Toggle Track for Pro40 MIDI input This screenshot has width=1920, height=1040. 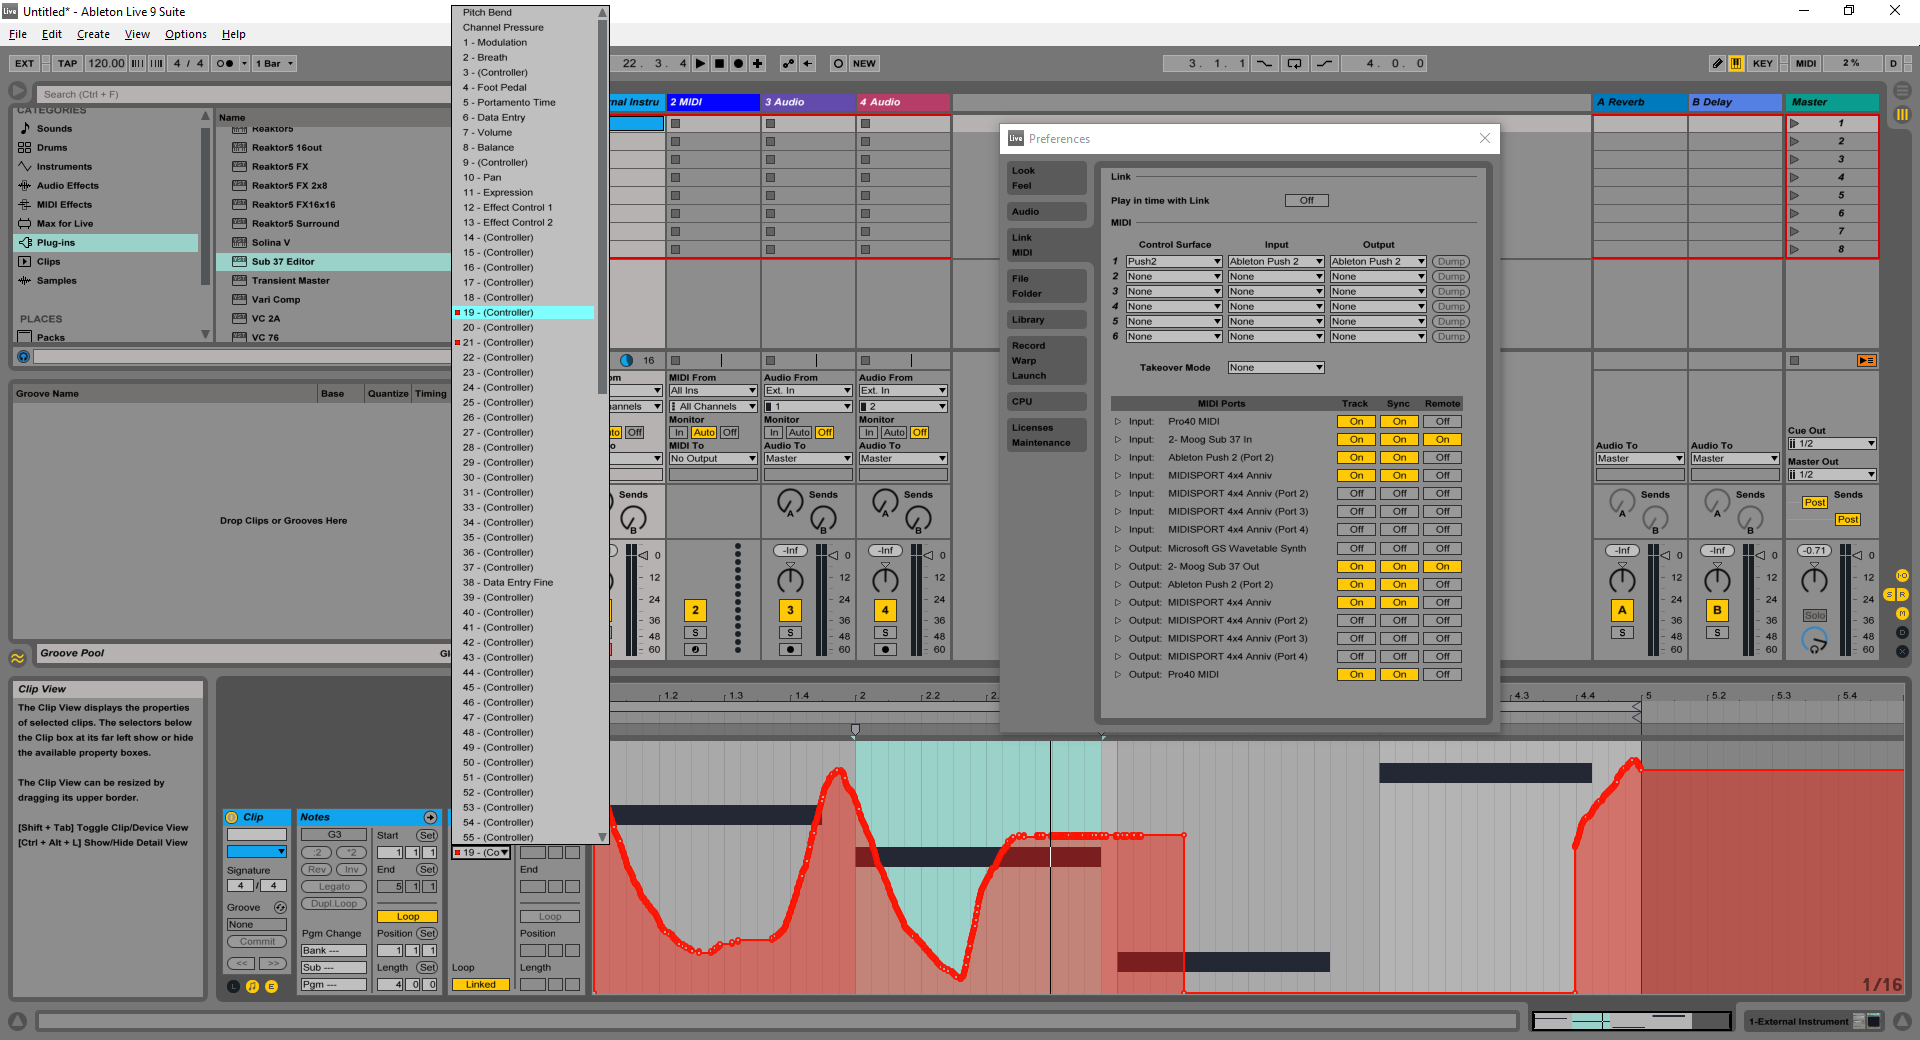1356,422
